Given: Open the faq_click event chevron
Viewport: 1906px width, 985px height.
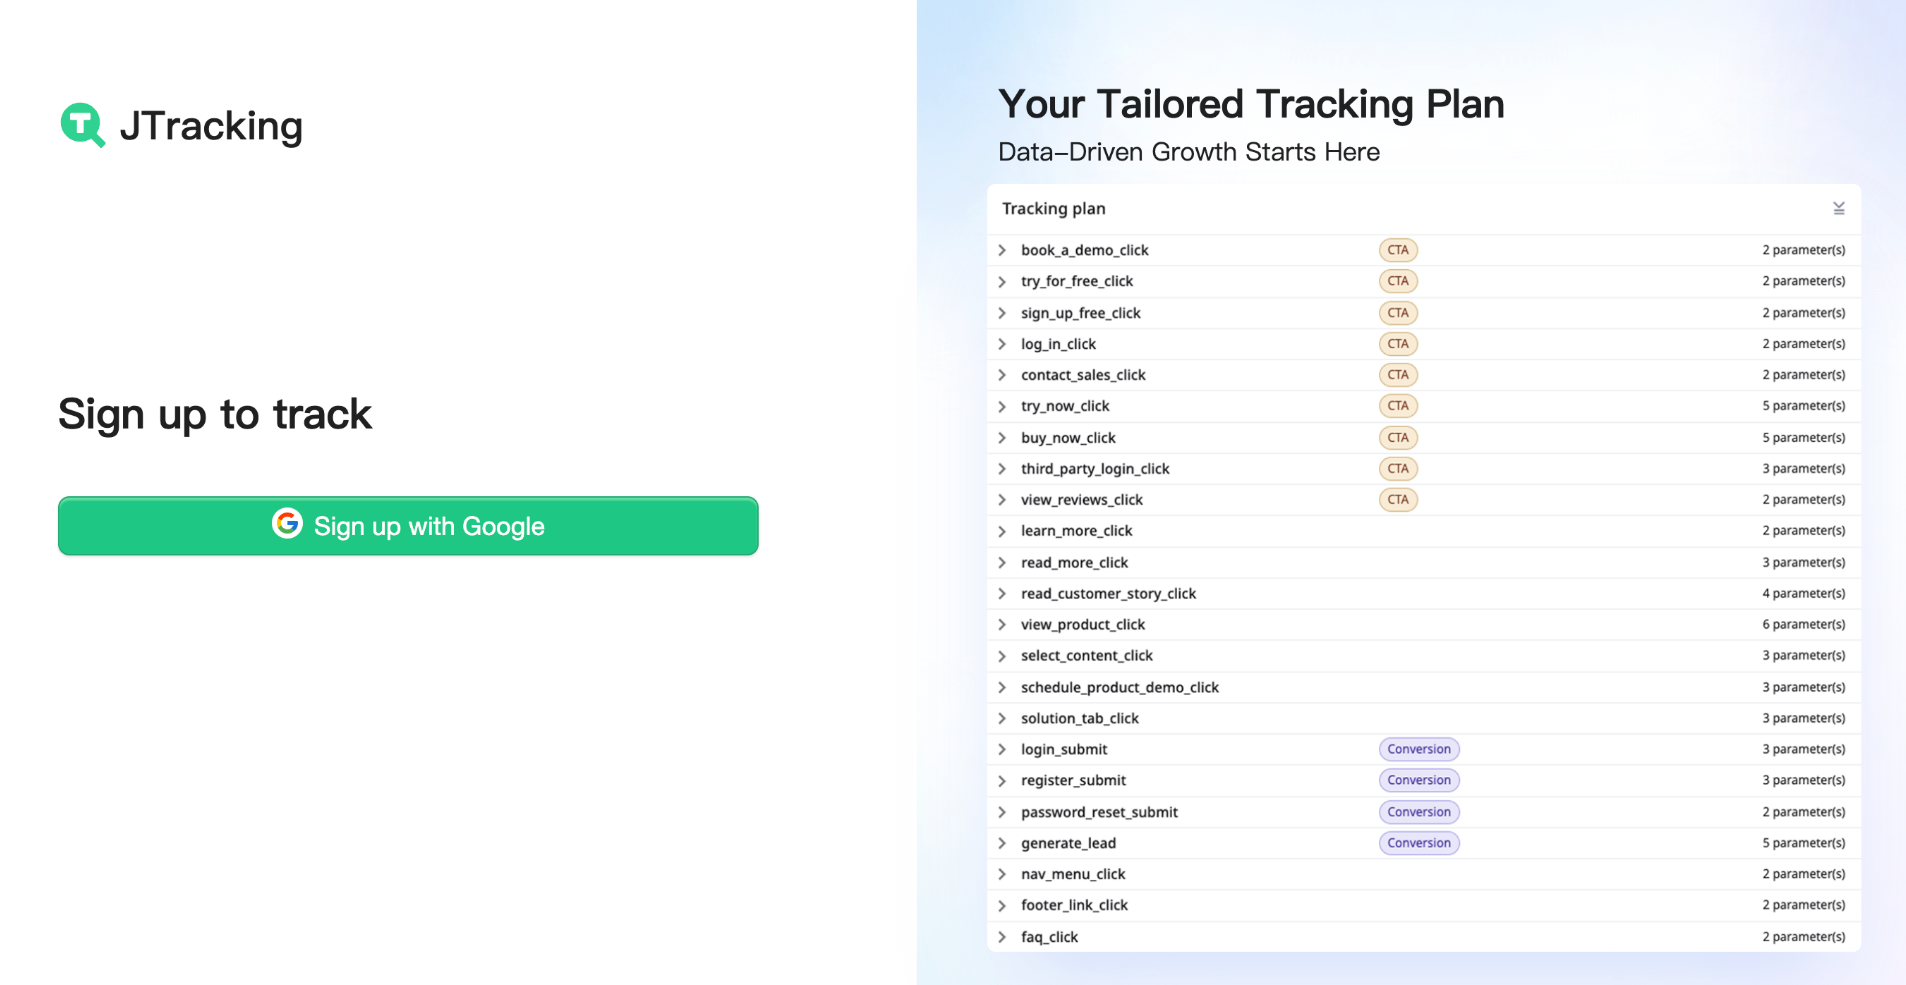Looking at the screenshot, I should point(1002,937).
